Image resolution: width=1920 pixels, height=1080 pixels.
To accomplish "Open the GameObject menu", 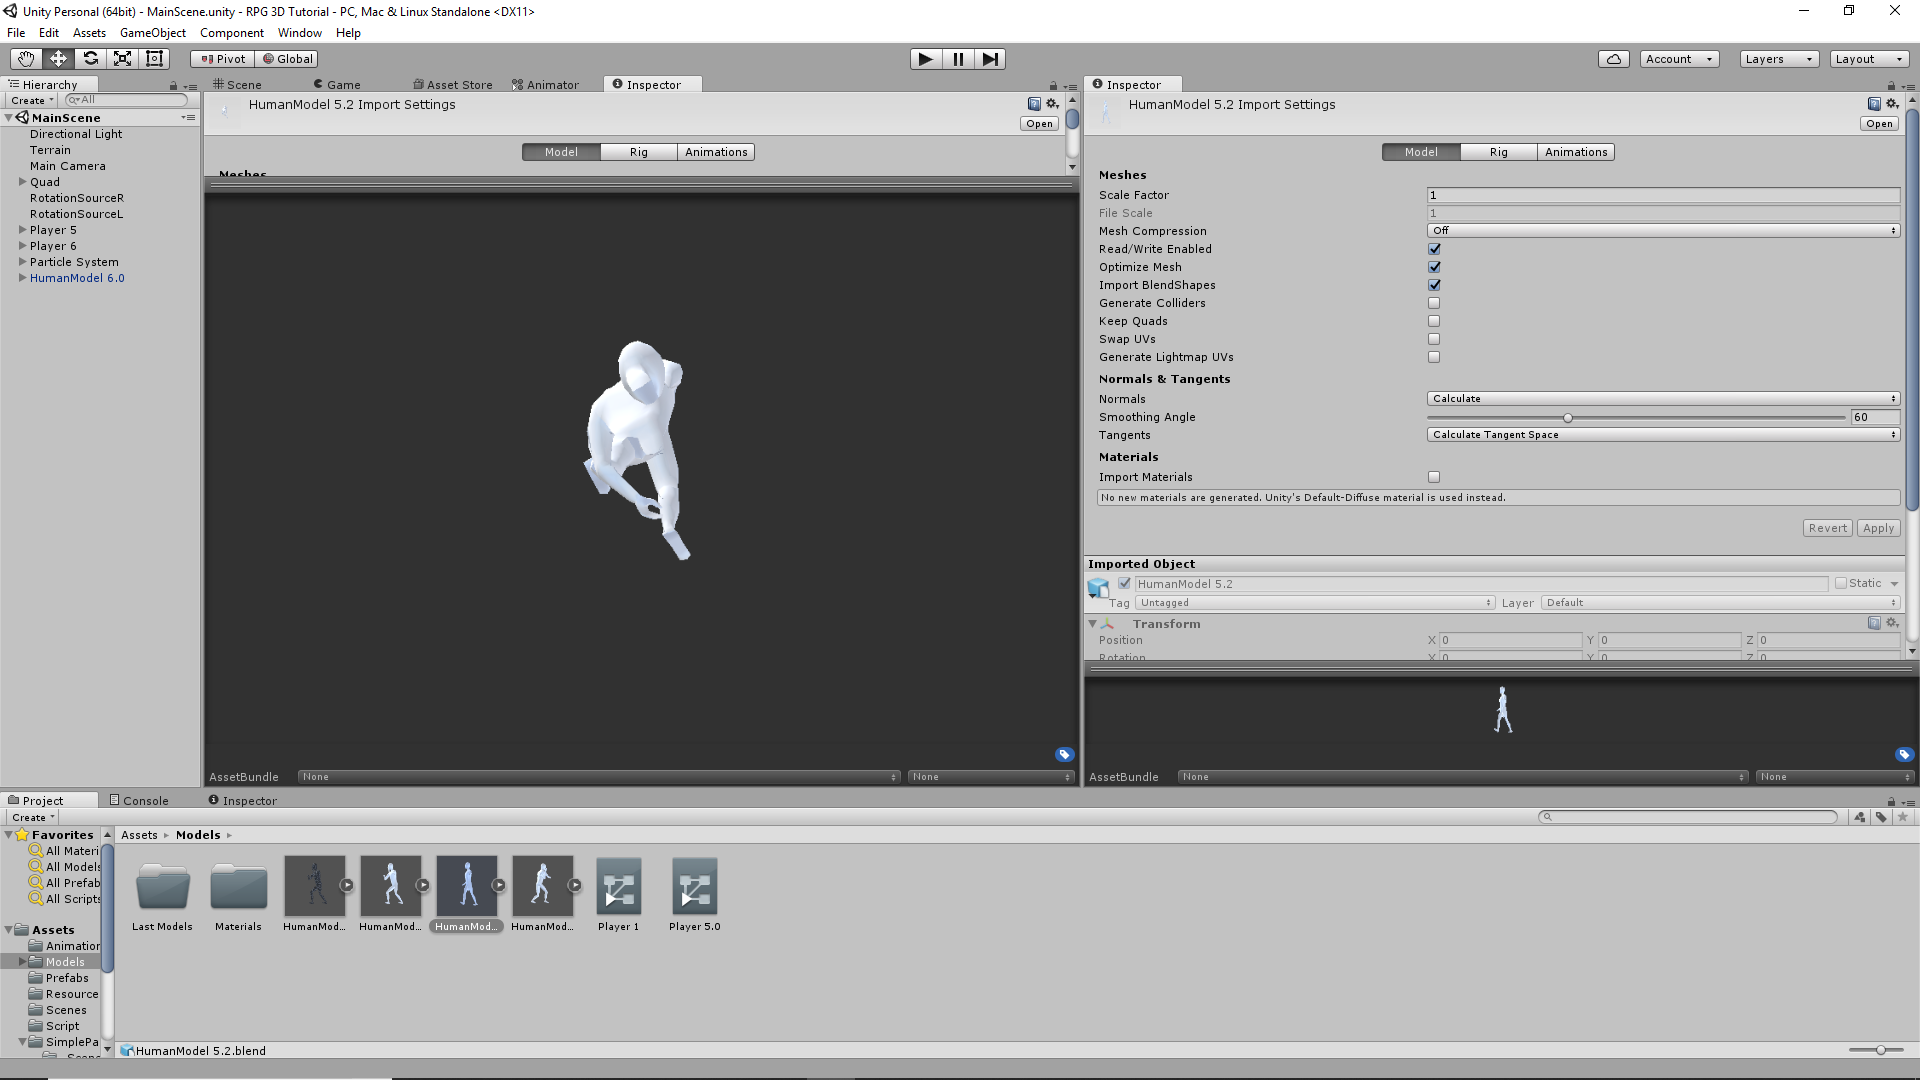I will pos(152,33).
